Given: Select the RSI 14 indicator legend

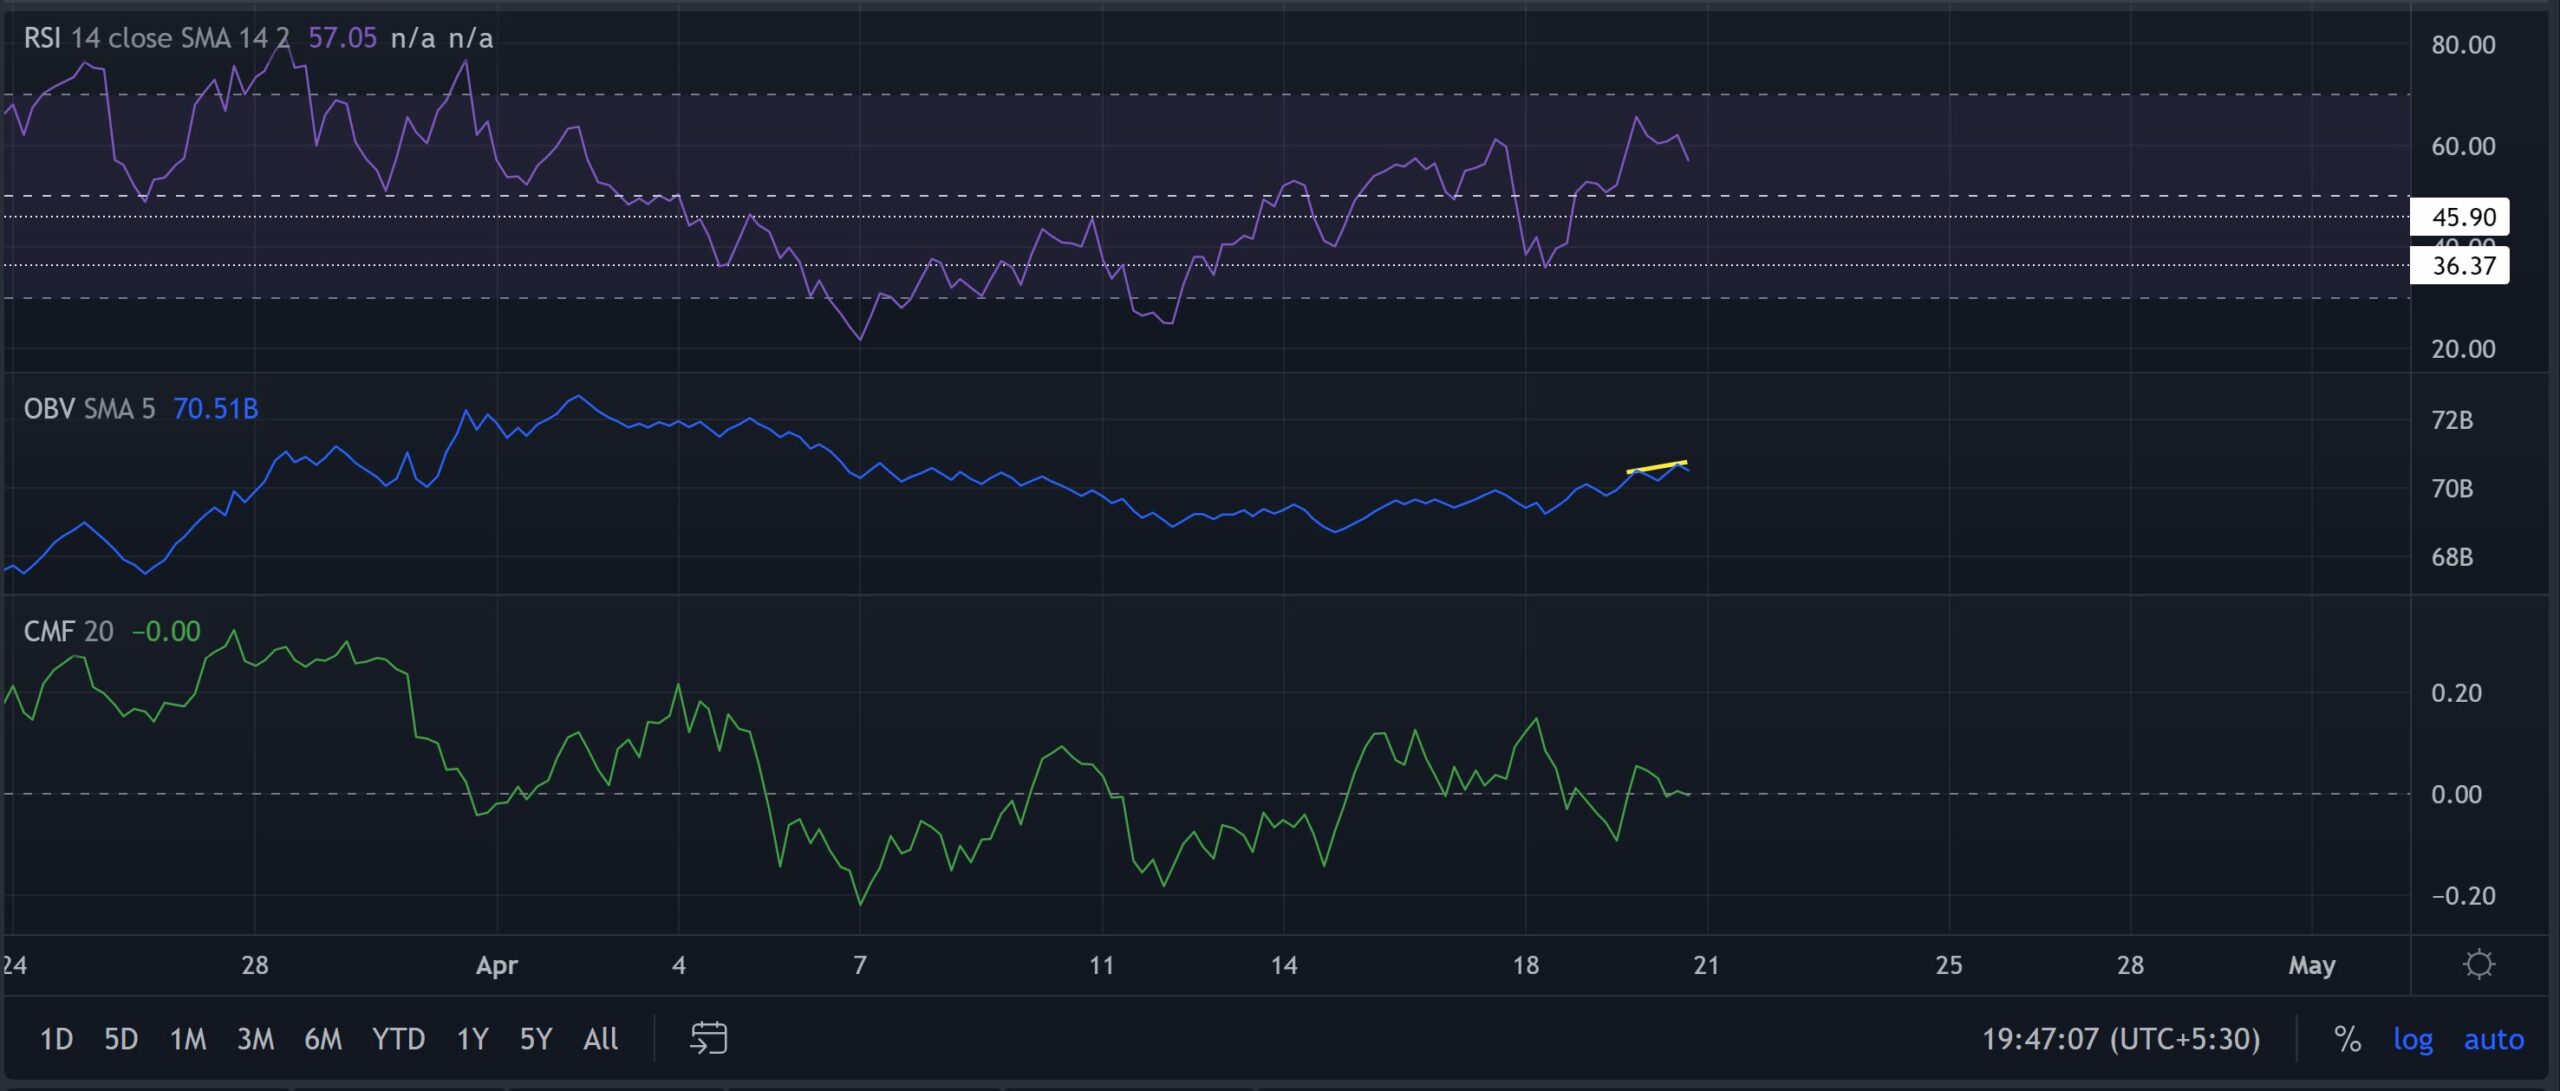Looking at the screenshot, I should point(45,40).
